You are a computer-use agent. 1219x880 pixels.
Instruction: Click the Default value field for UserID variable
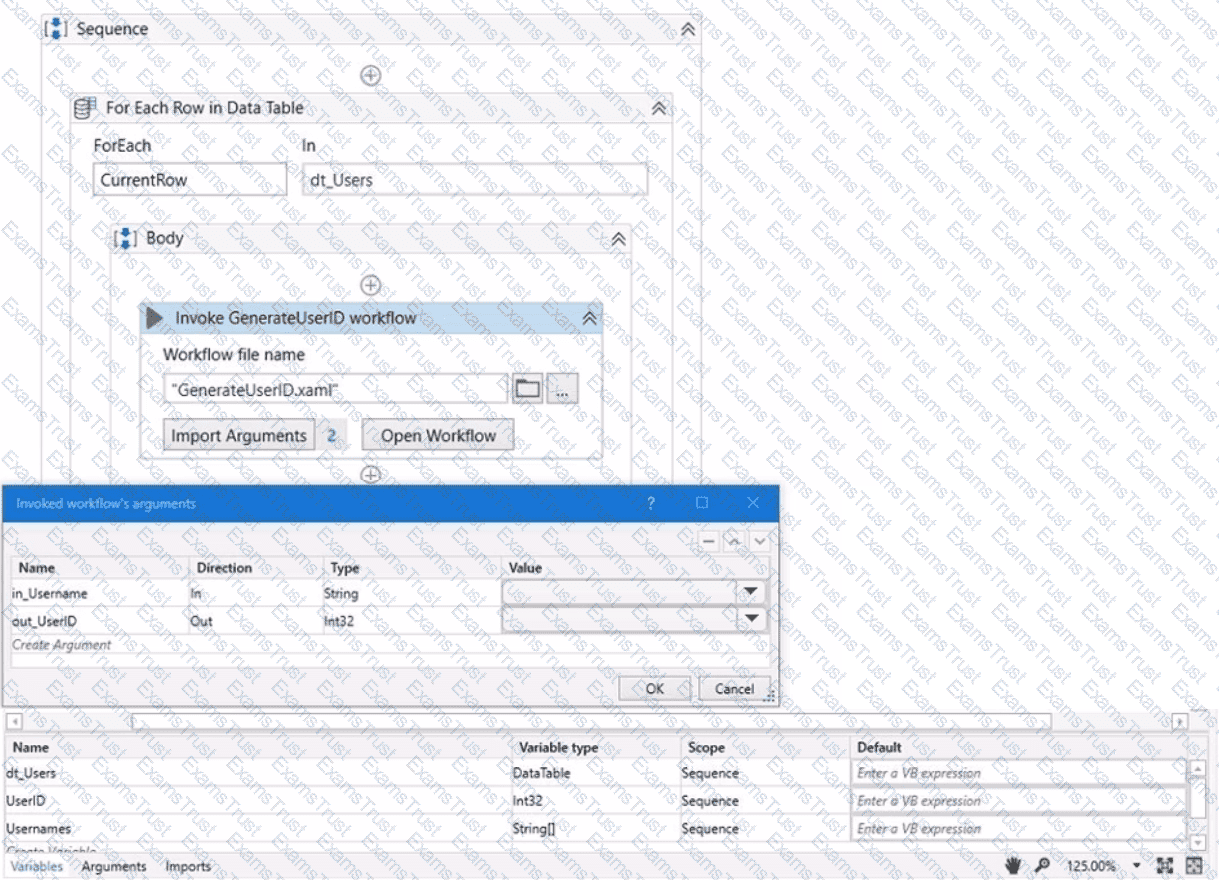click(x=1018, y=801)
